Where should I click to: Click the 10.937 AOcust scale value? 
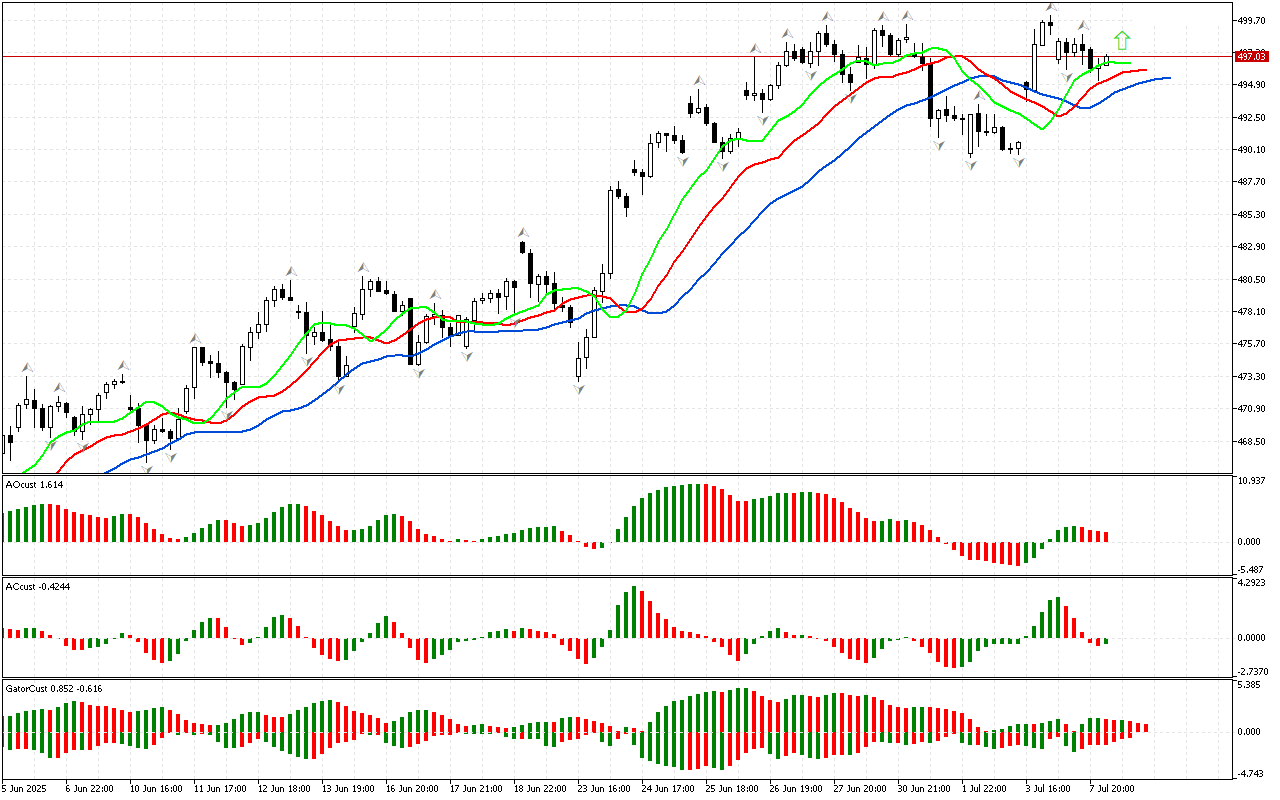pyautogui.click(x=1252, y=481)
